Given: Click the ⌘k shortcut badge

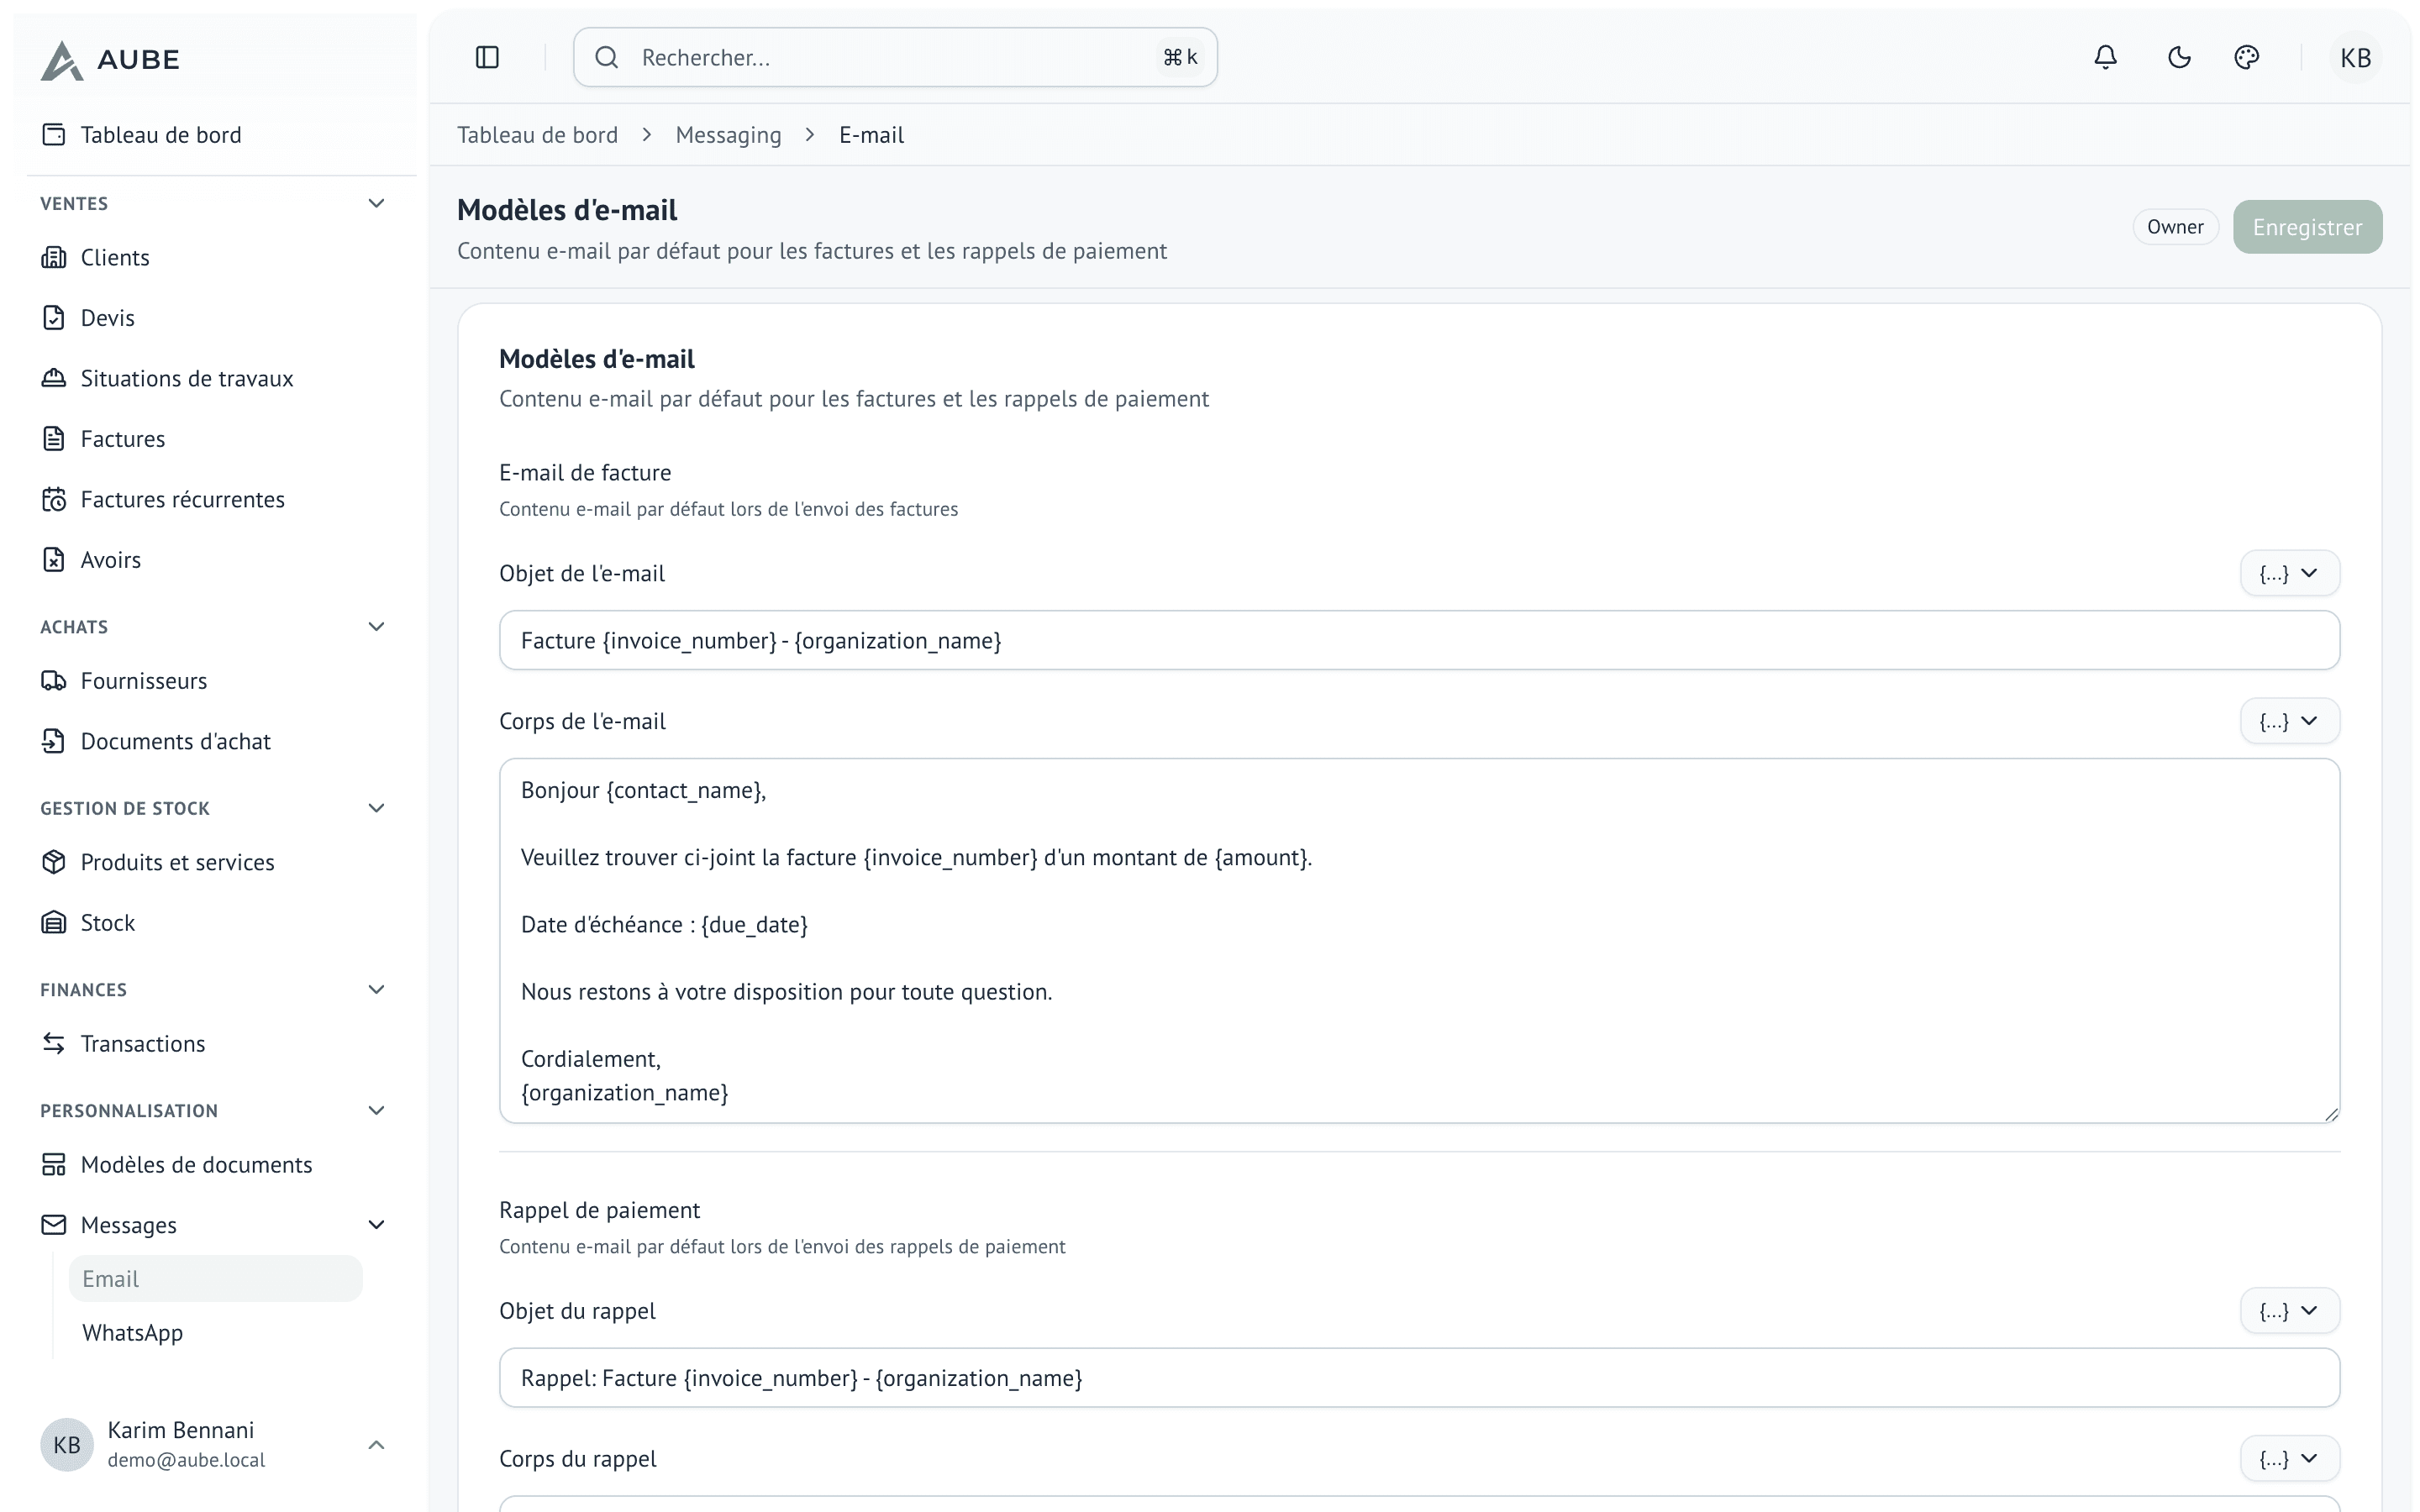Looking at the screenshot, I should [1180, 57].
